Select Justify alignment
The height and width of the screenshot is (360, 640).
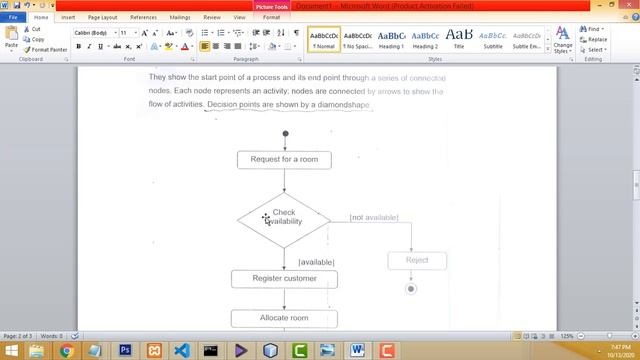(x=238, y=47)
